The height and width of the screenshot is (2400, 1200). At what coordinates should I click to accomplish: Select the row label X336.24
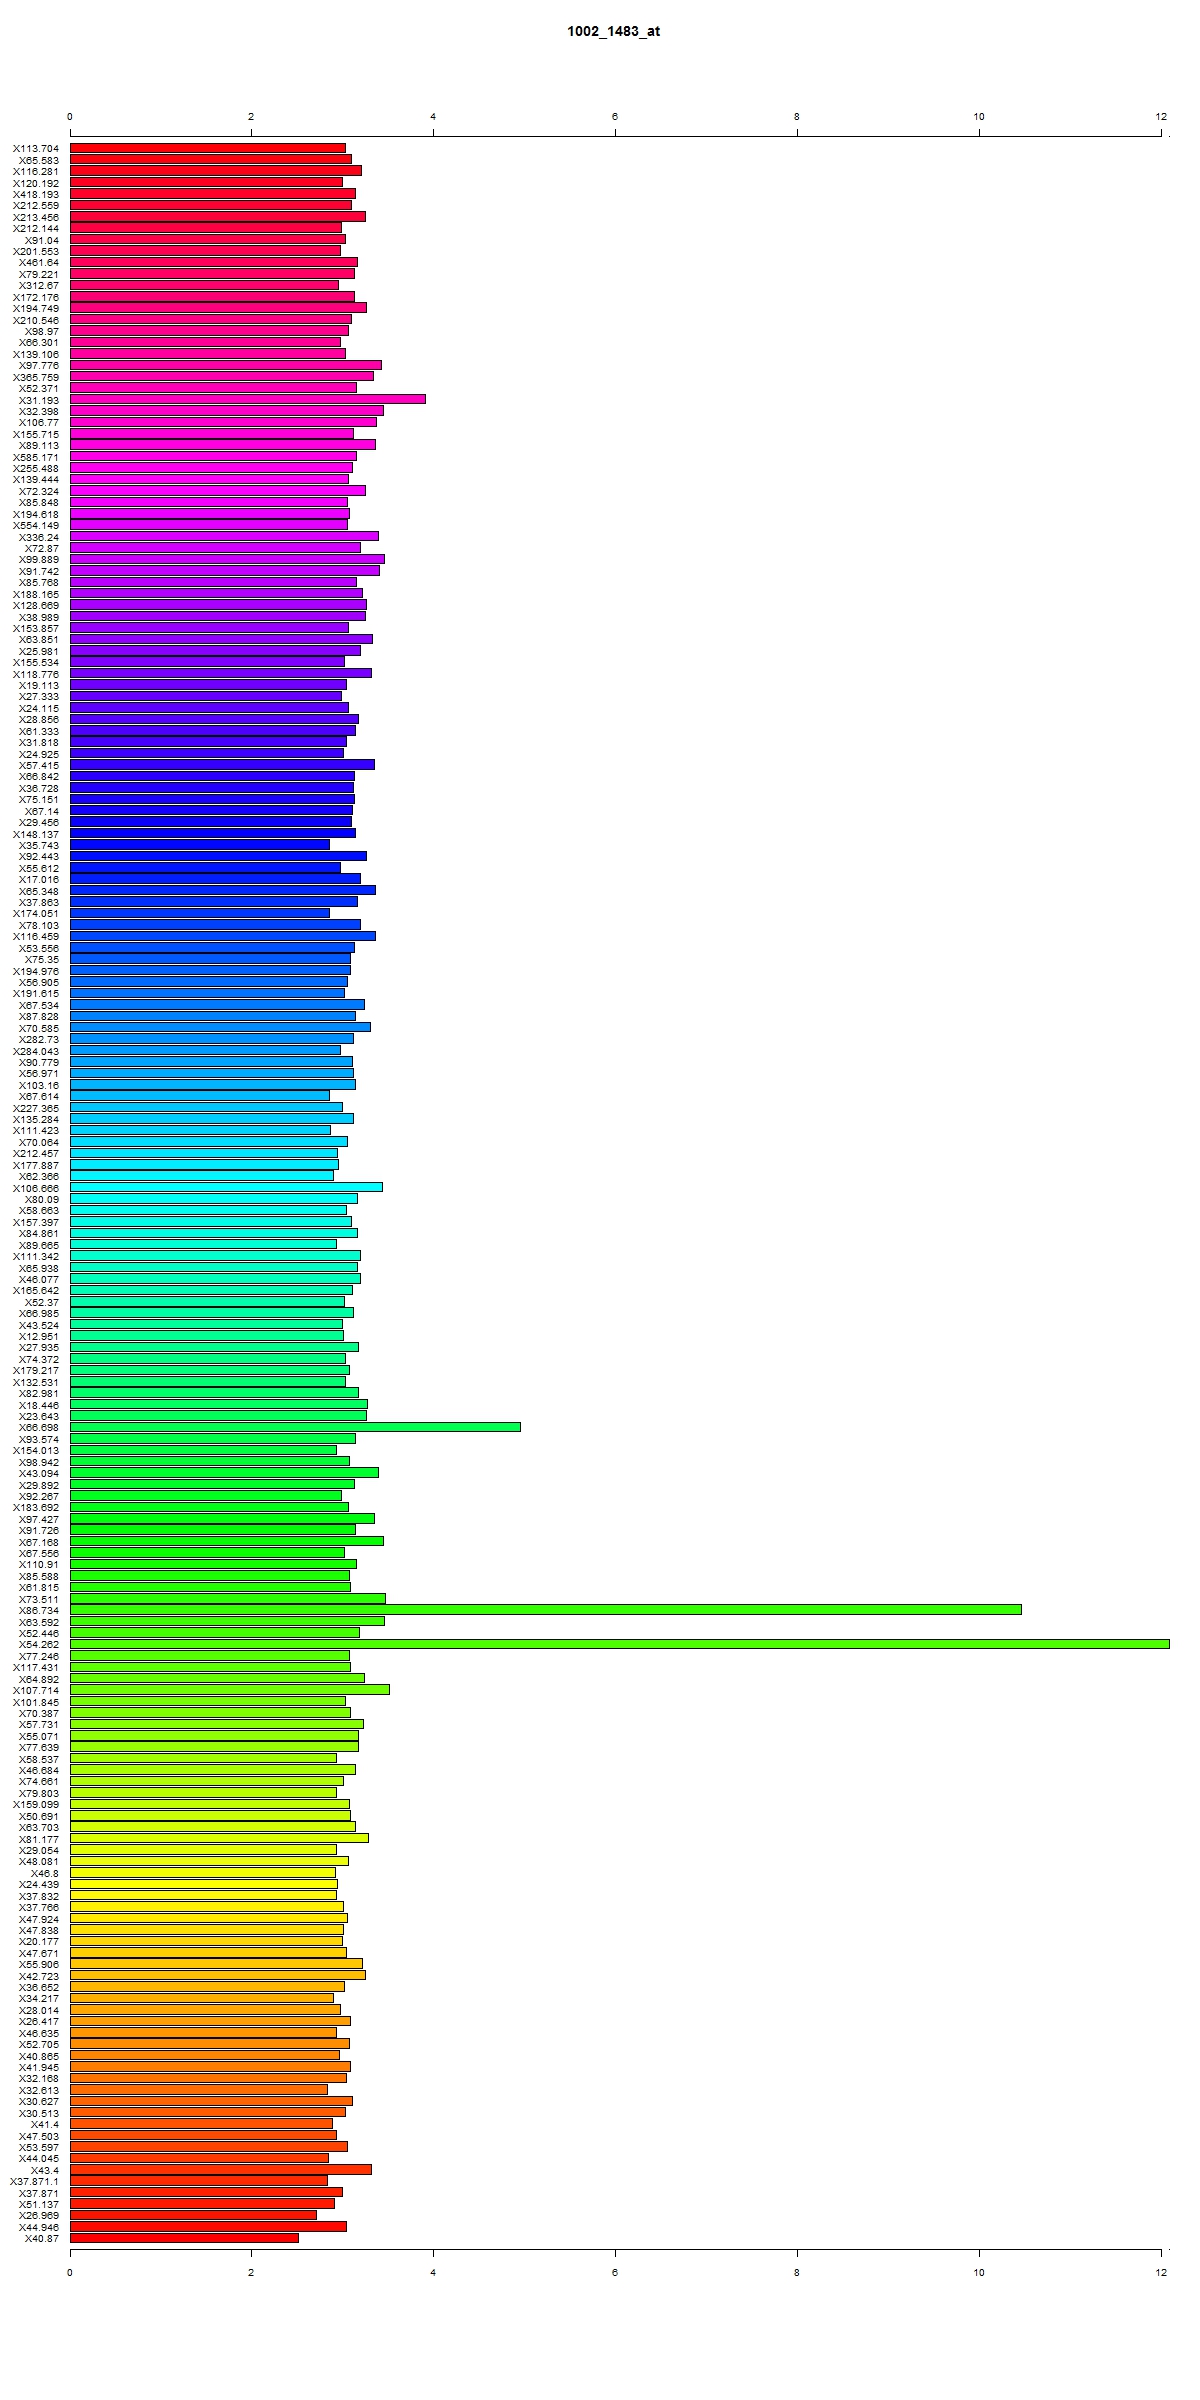coord(39,537)
